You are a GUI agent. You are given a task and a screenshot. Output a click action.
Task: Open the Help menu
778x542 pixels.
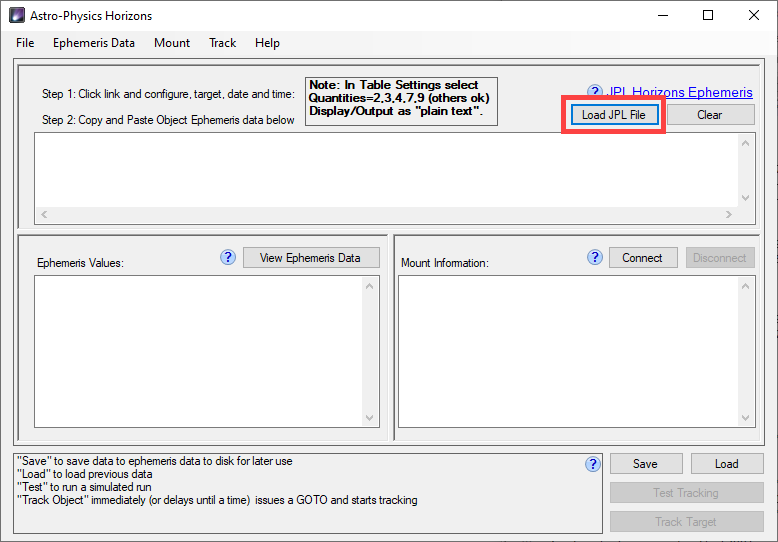coord(267,43)
